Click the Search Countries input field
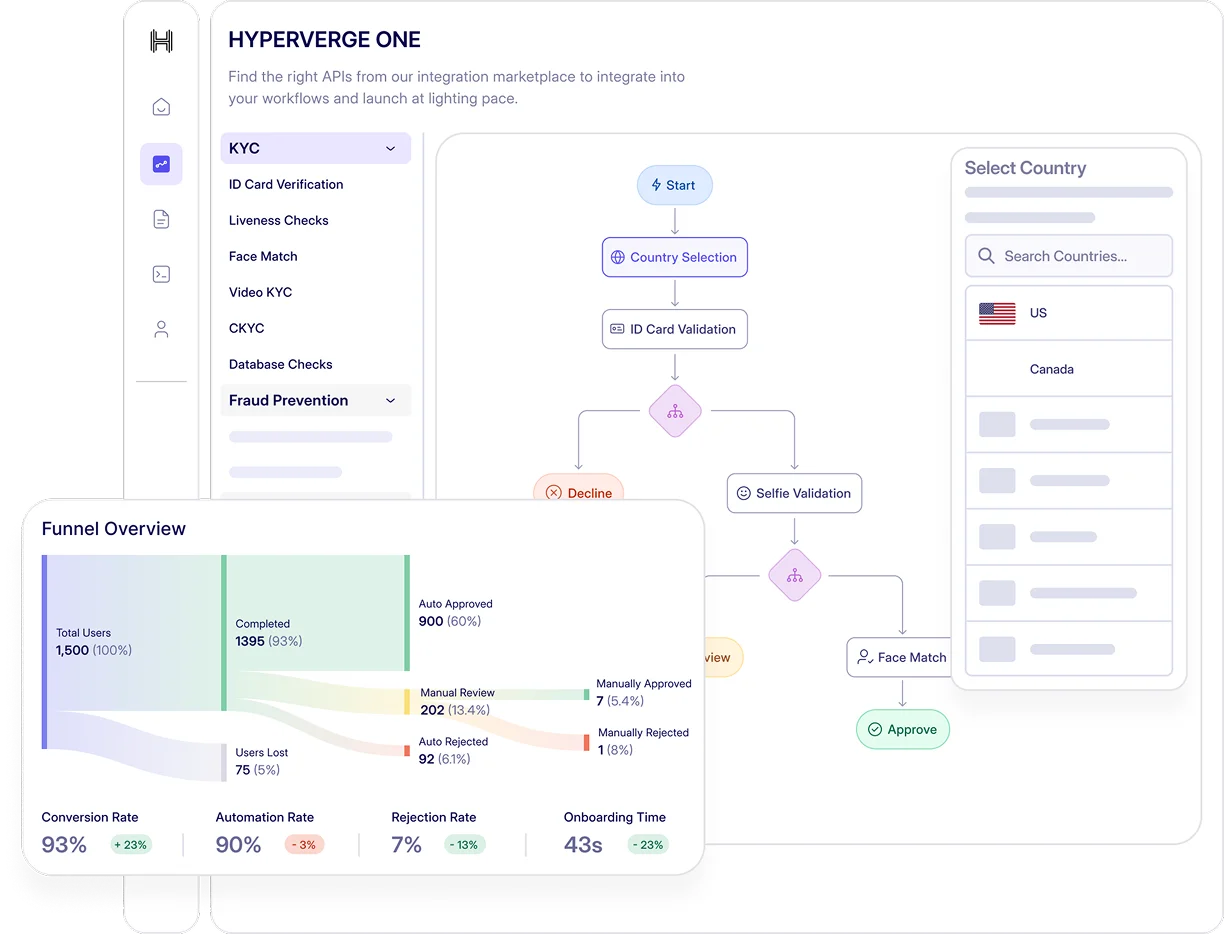 pos(1068,256)
